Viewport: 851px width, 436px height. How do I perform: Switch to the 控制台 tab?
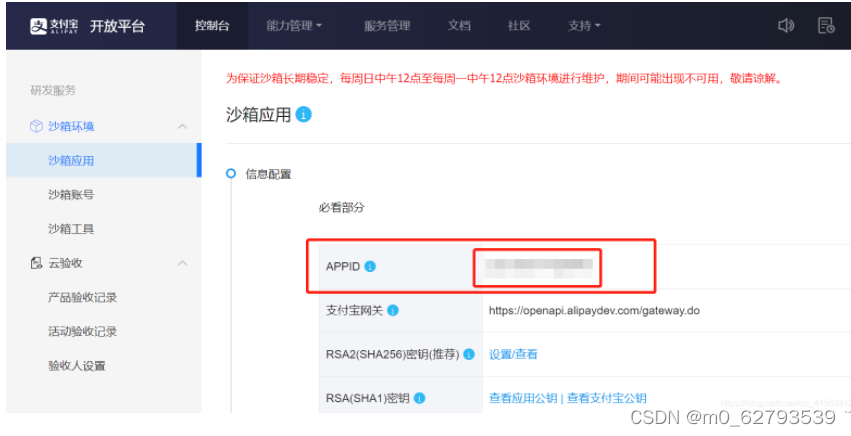click(x=212, y=26)
